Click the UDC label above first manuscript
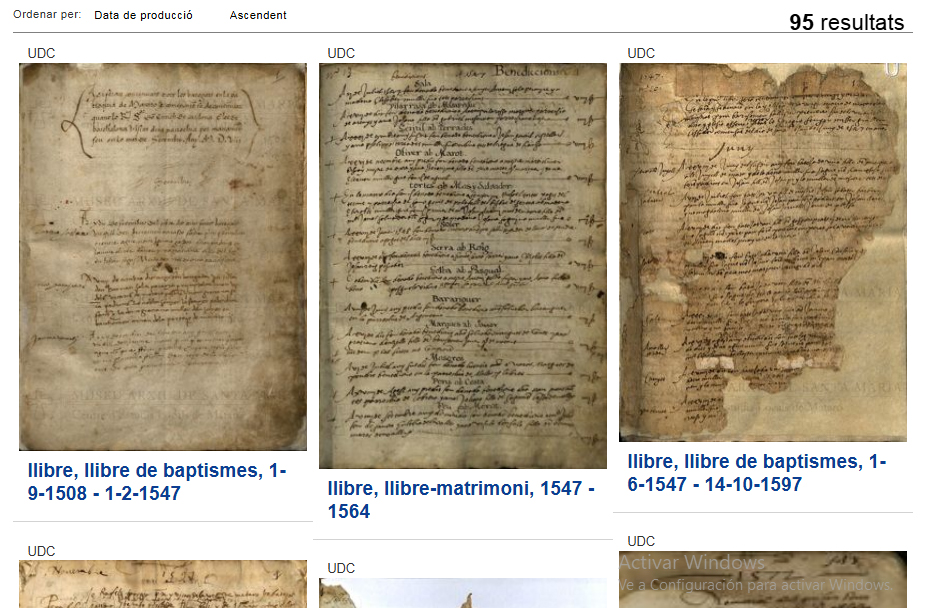The width and height of the screenshot is (926, 608). coord(41,53)
